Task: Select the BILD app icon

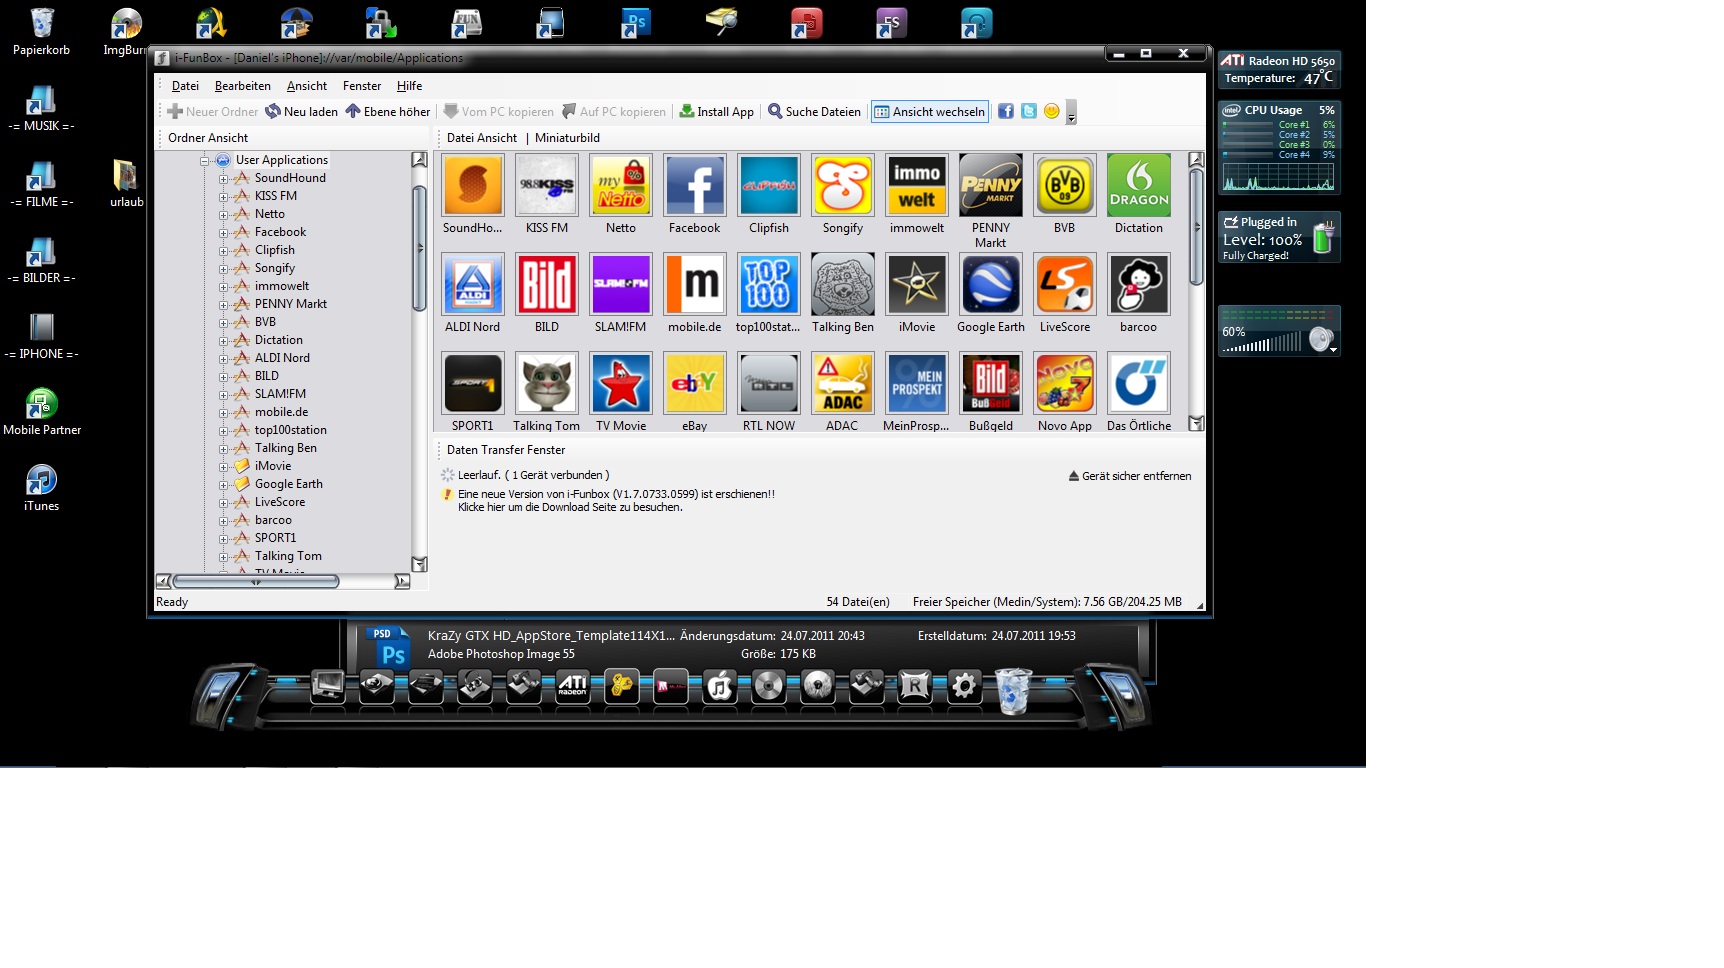Action: (547, 284)
